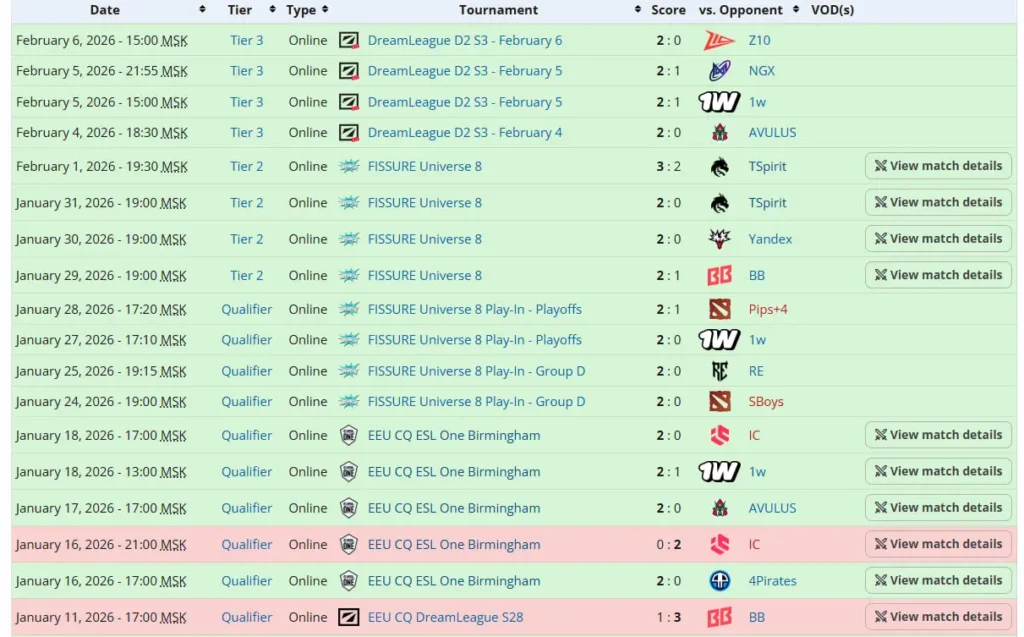Click the 4Pirates team logo icon
Image resolution: width=1024 pixels, height=637 pixels.
pyautogui.click(x=719, y=581)
